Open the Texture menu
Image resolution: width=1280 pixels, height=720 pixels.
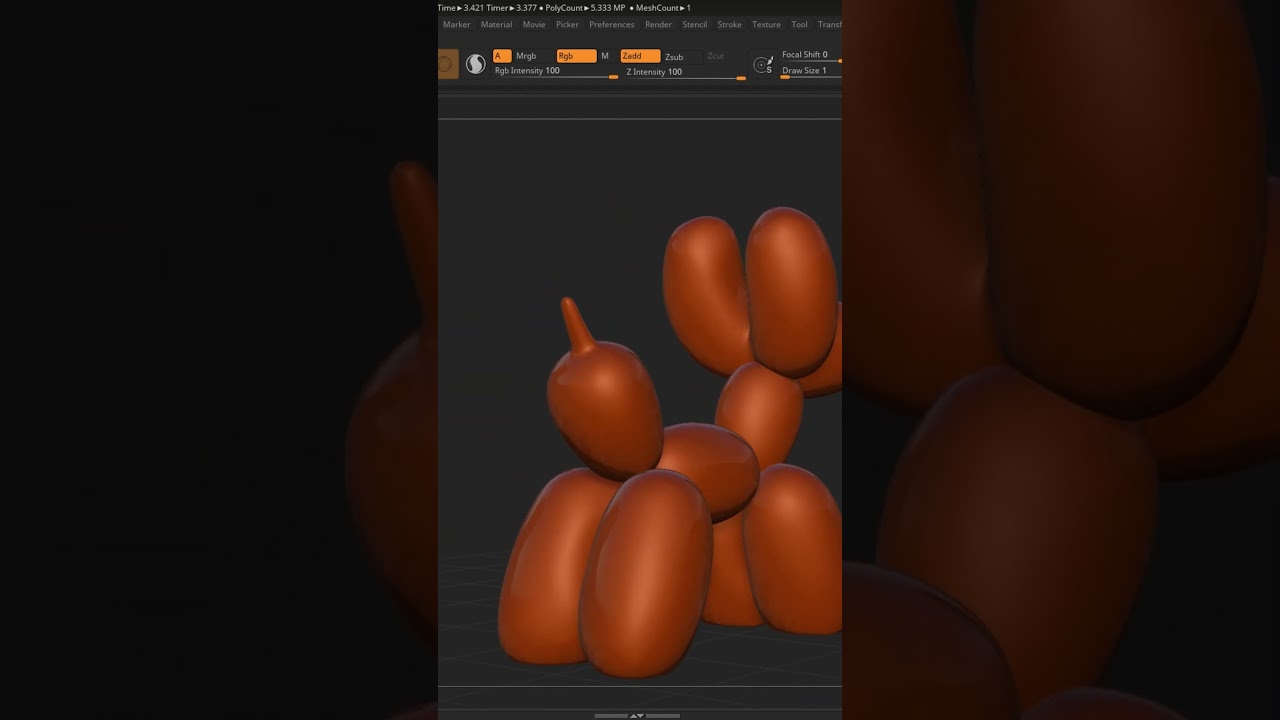[x=766, y=24]
